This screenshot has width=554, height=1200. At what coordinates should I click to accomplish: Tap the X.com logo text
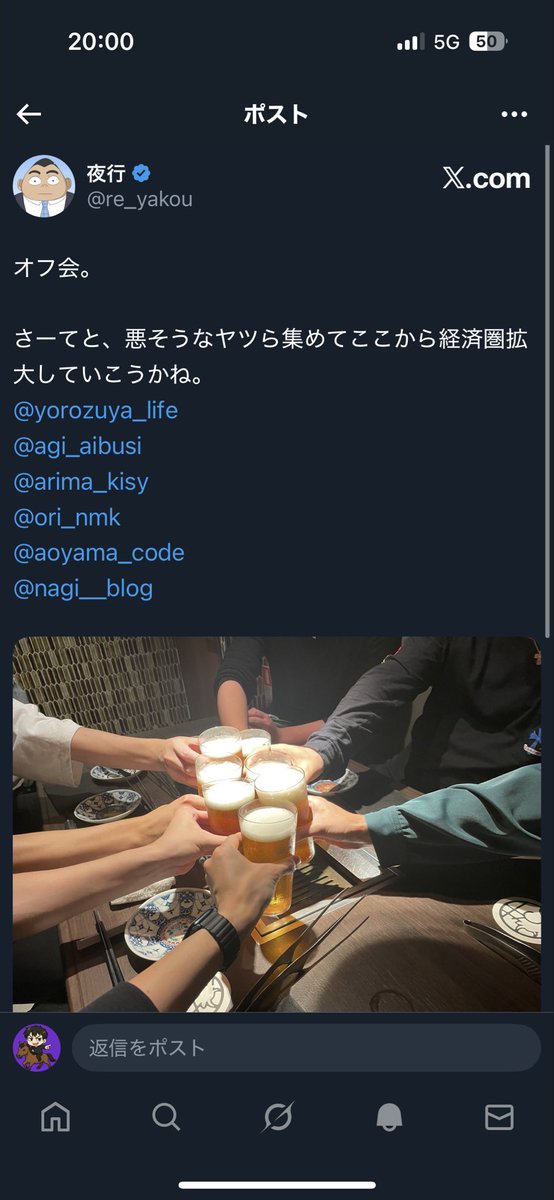click(486, 178)
